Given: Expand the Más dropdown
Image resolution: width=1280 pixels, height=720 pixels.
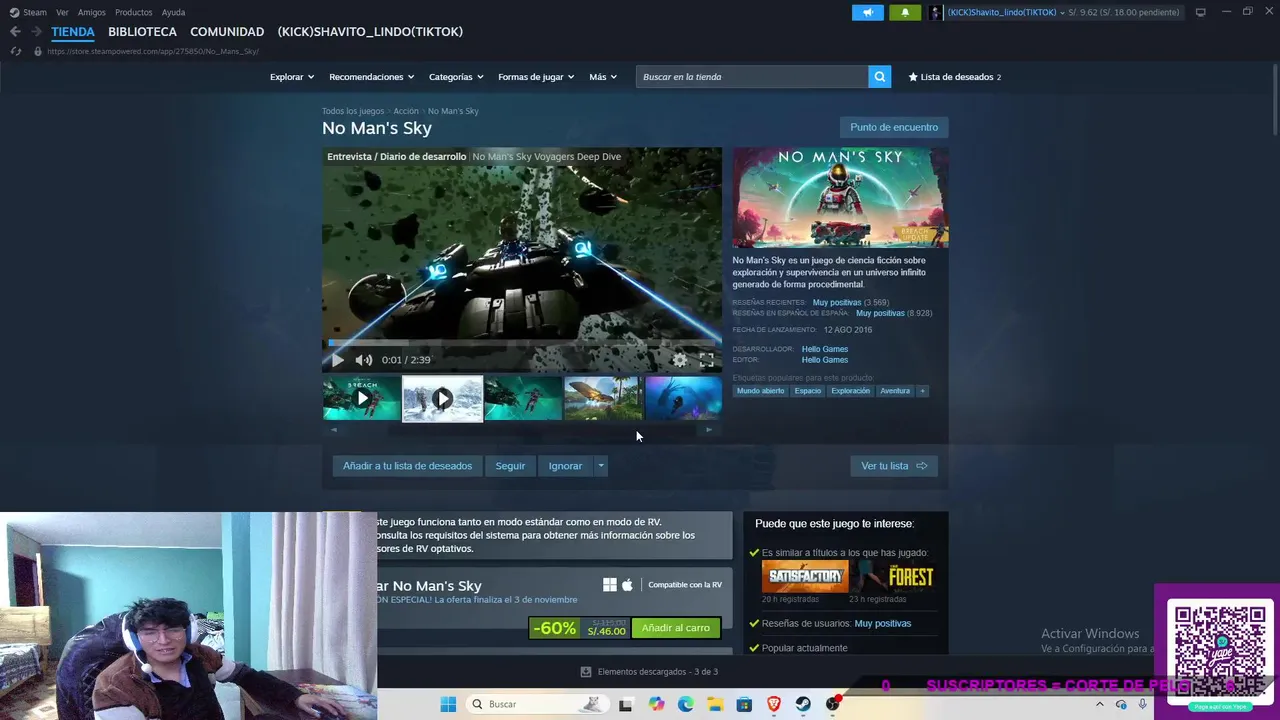Looking at the screenshot, I should pyautogui.click(x=603, y=77).
